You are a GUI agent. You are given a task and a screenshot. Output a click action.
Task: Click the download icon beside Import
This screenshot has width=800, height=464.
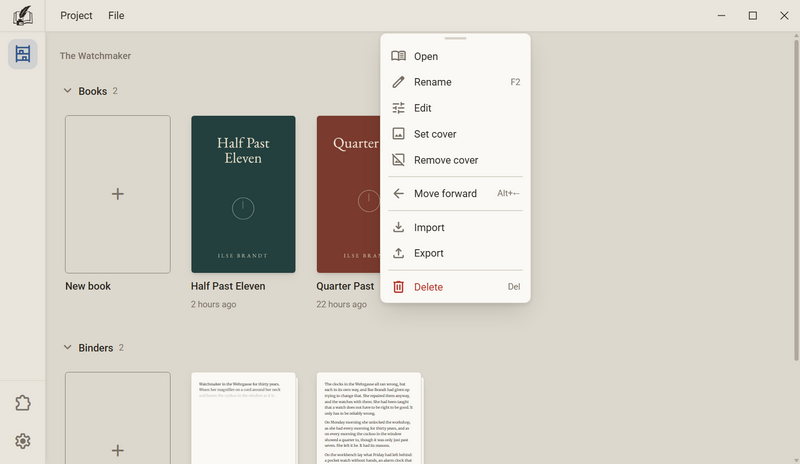coord(398,227)
